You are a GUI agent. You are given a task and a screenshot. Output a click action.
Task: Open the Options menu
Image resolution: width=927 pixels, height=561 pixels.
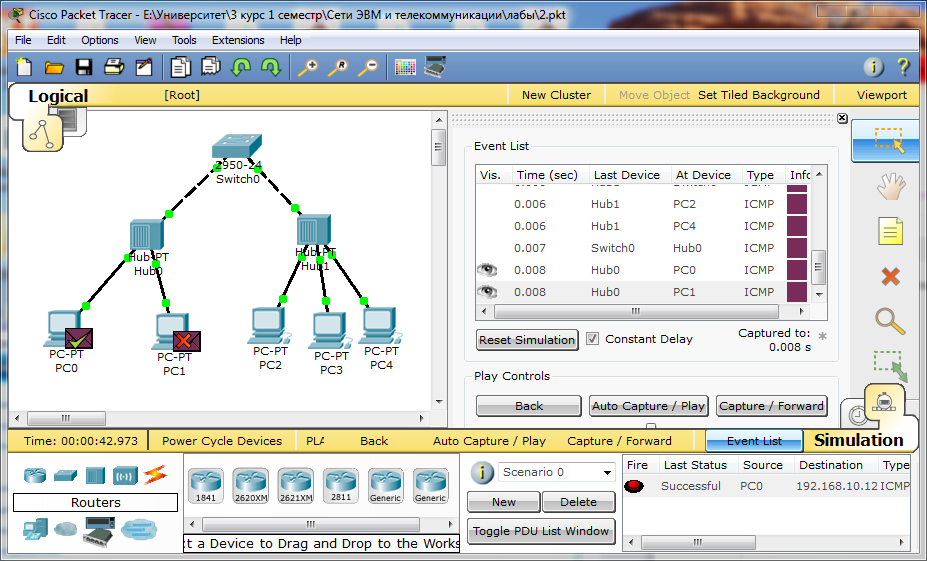100,40
